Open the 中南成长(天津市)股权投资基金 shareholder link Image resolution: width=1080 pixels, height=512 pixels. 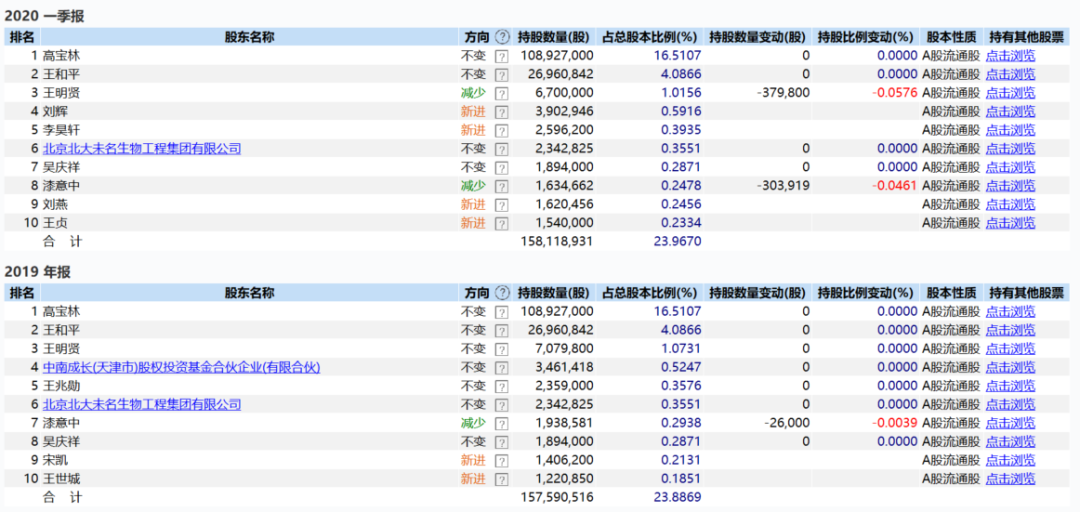181,368
